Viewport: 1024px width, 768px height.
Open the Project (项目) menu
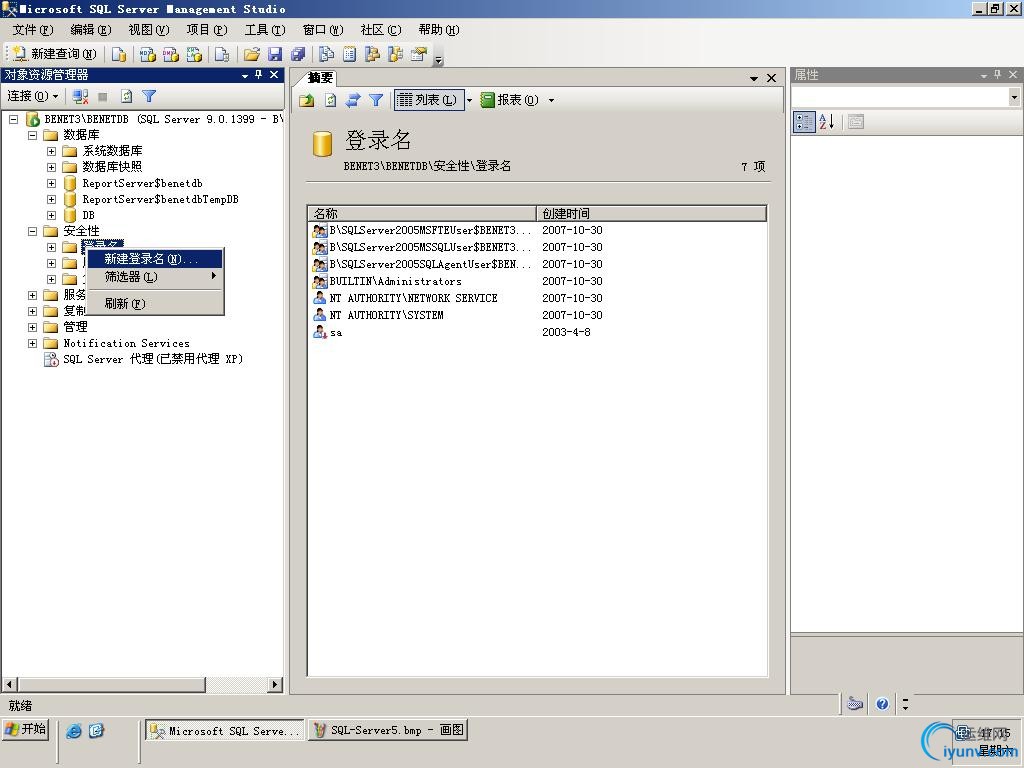(207, 30)
